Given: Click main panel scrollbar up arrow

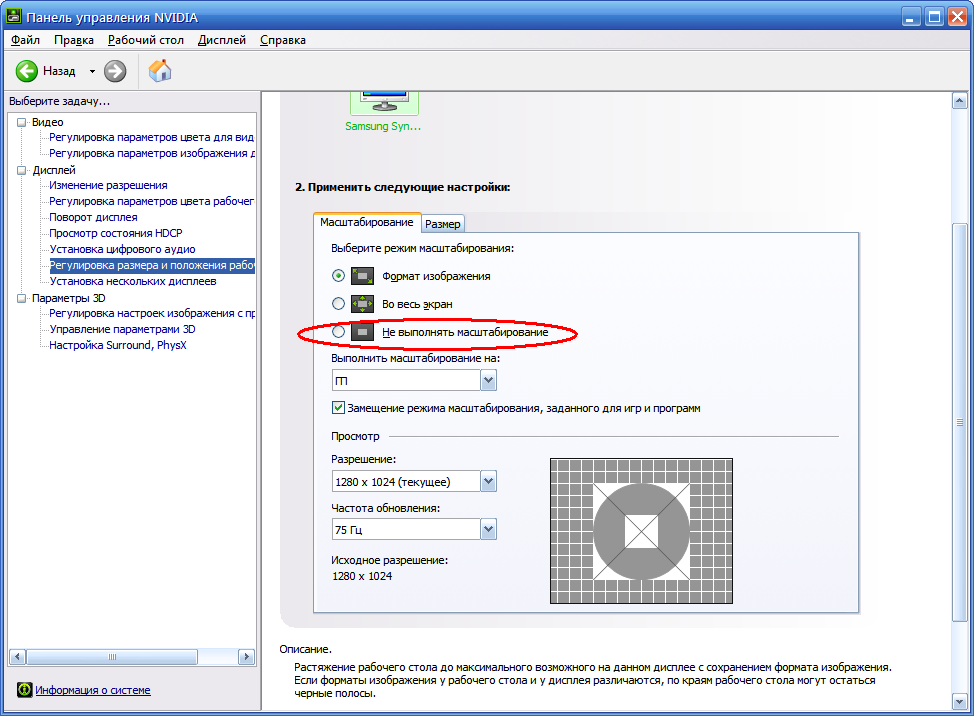Looking at the screenshot, I should click(960, 101).
